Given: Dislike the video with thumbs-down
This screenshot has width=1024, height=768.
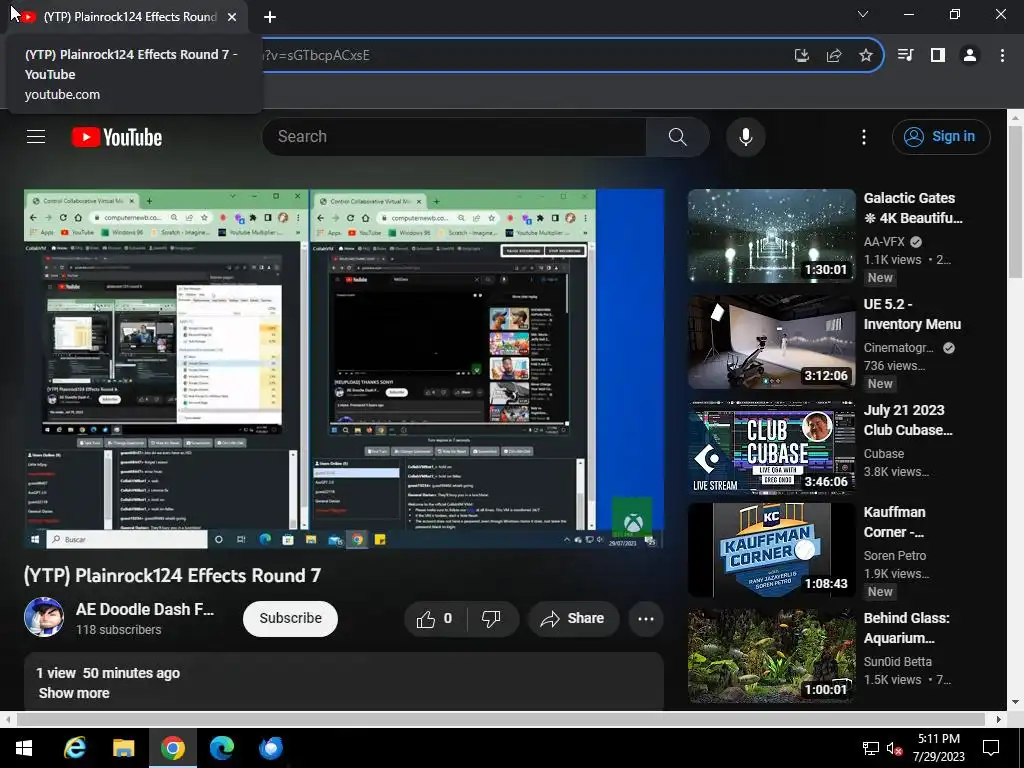Looking at the screenshot, I should (492, 618).
